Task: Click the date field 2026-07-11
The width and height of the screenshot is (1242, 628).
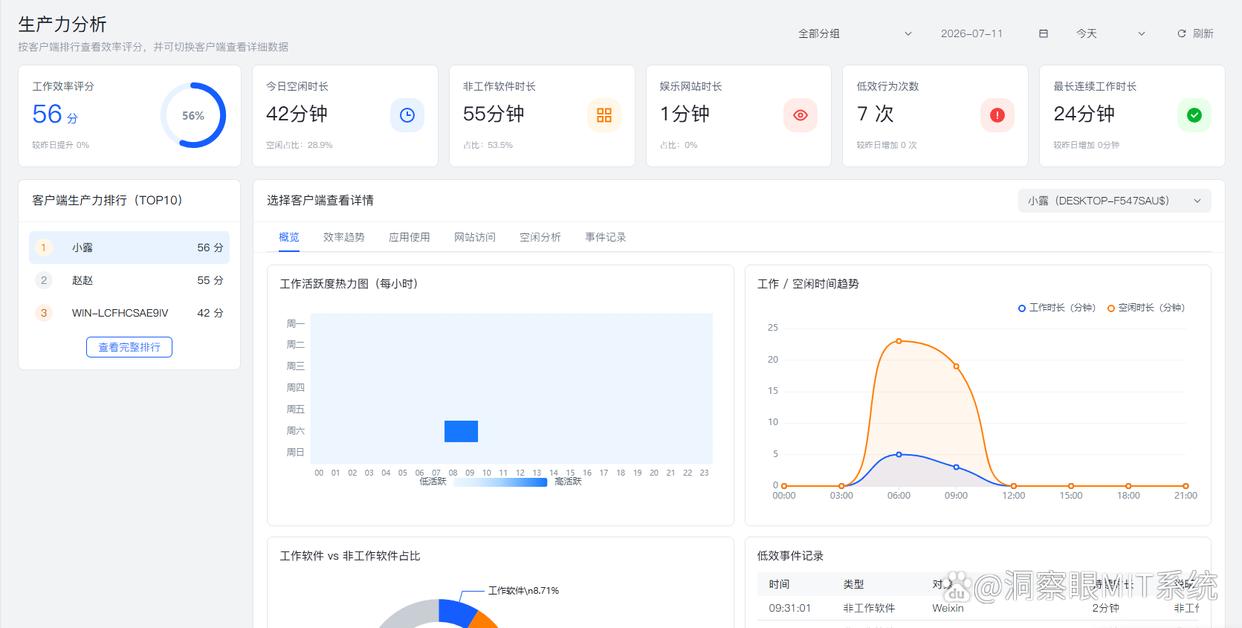Action: [972, 34]
